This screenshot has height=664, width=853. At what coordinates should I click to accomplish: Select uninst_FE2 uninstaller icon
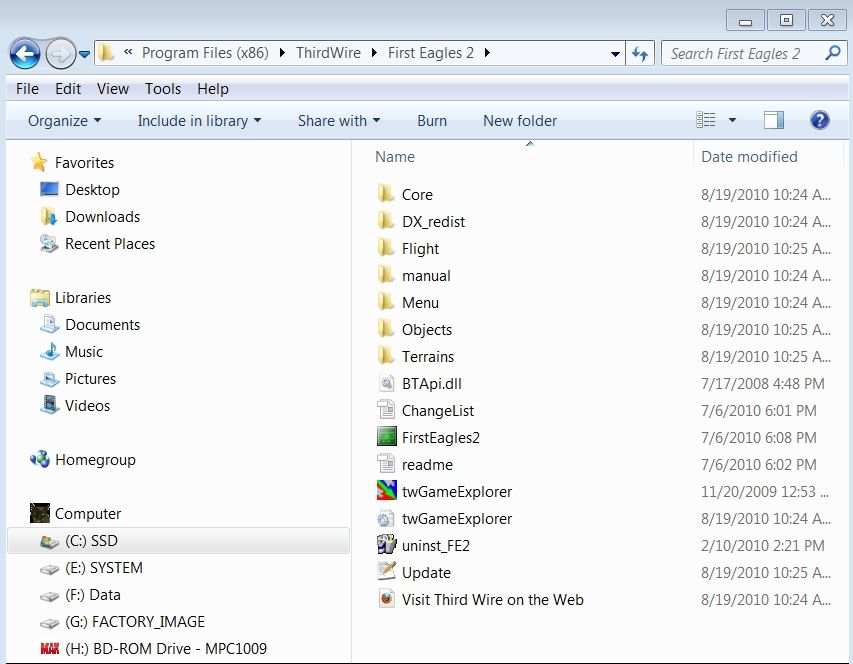pos(386,544)
